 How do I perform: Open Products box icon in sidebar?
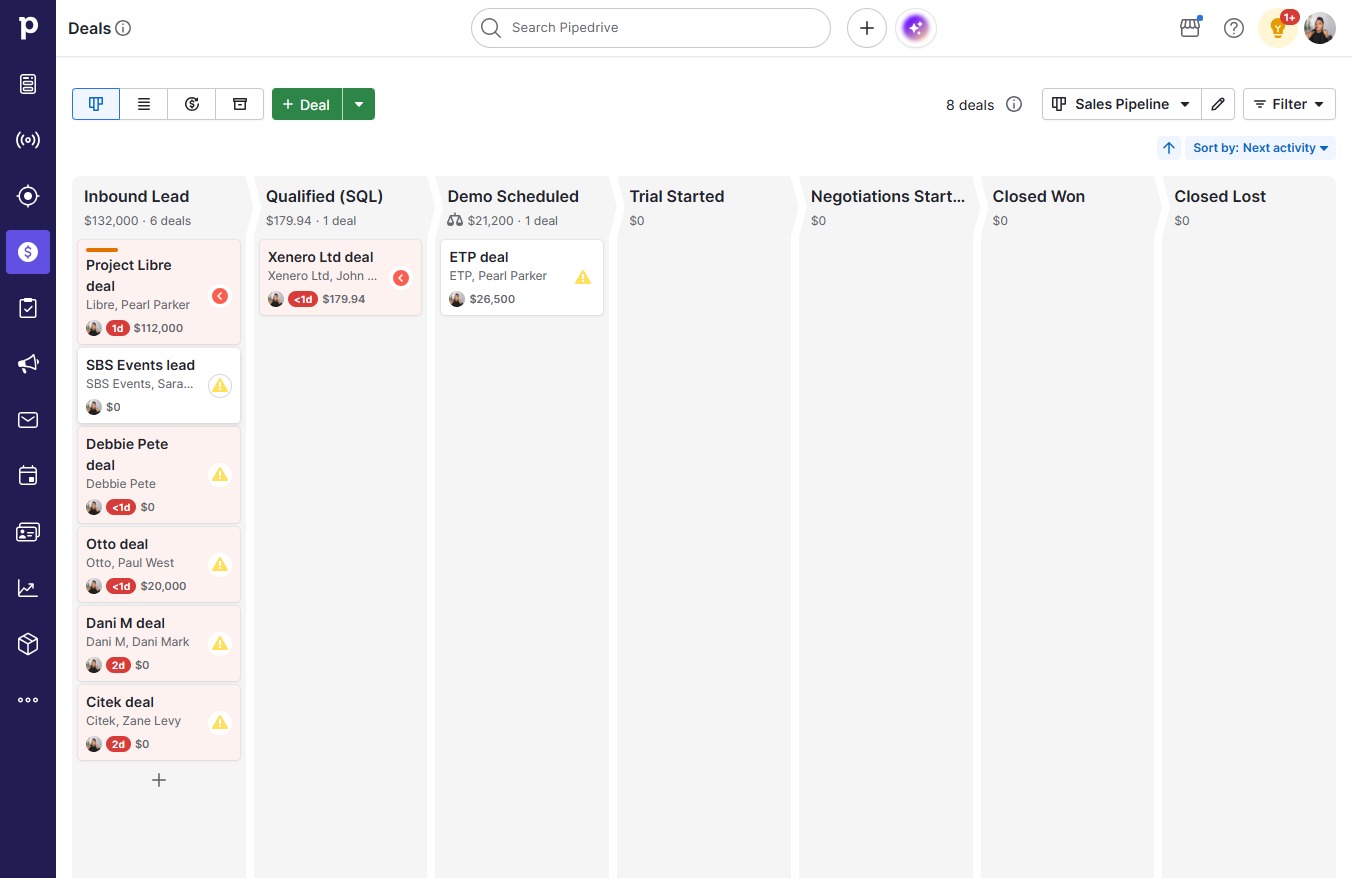coord(28,644)
